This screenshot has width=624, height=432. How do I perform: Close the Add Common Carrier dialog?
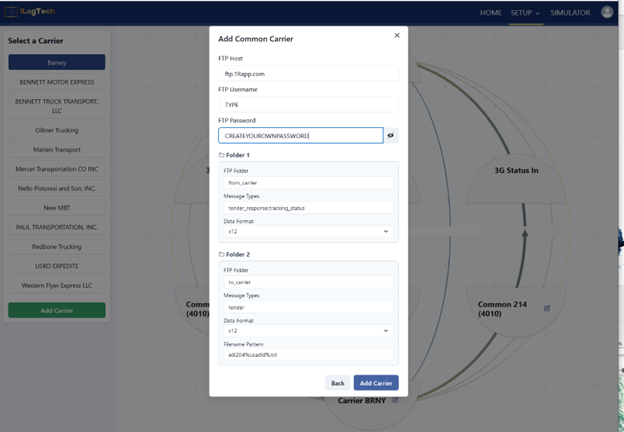pos(396,35)
